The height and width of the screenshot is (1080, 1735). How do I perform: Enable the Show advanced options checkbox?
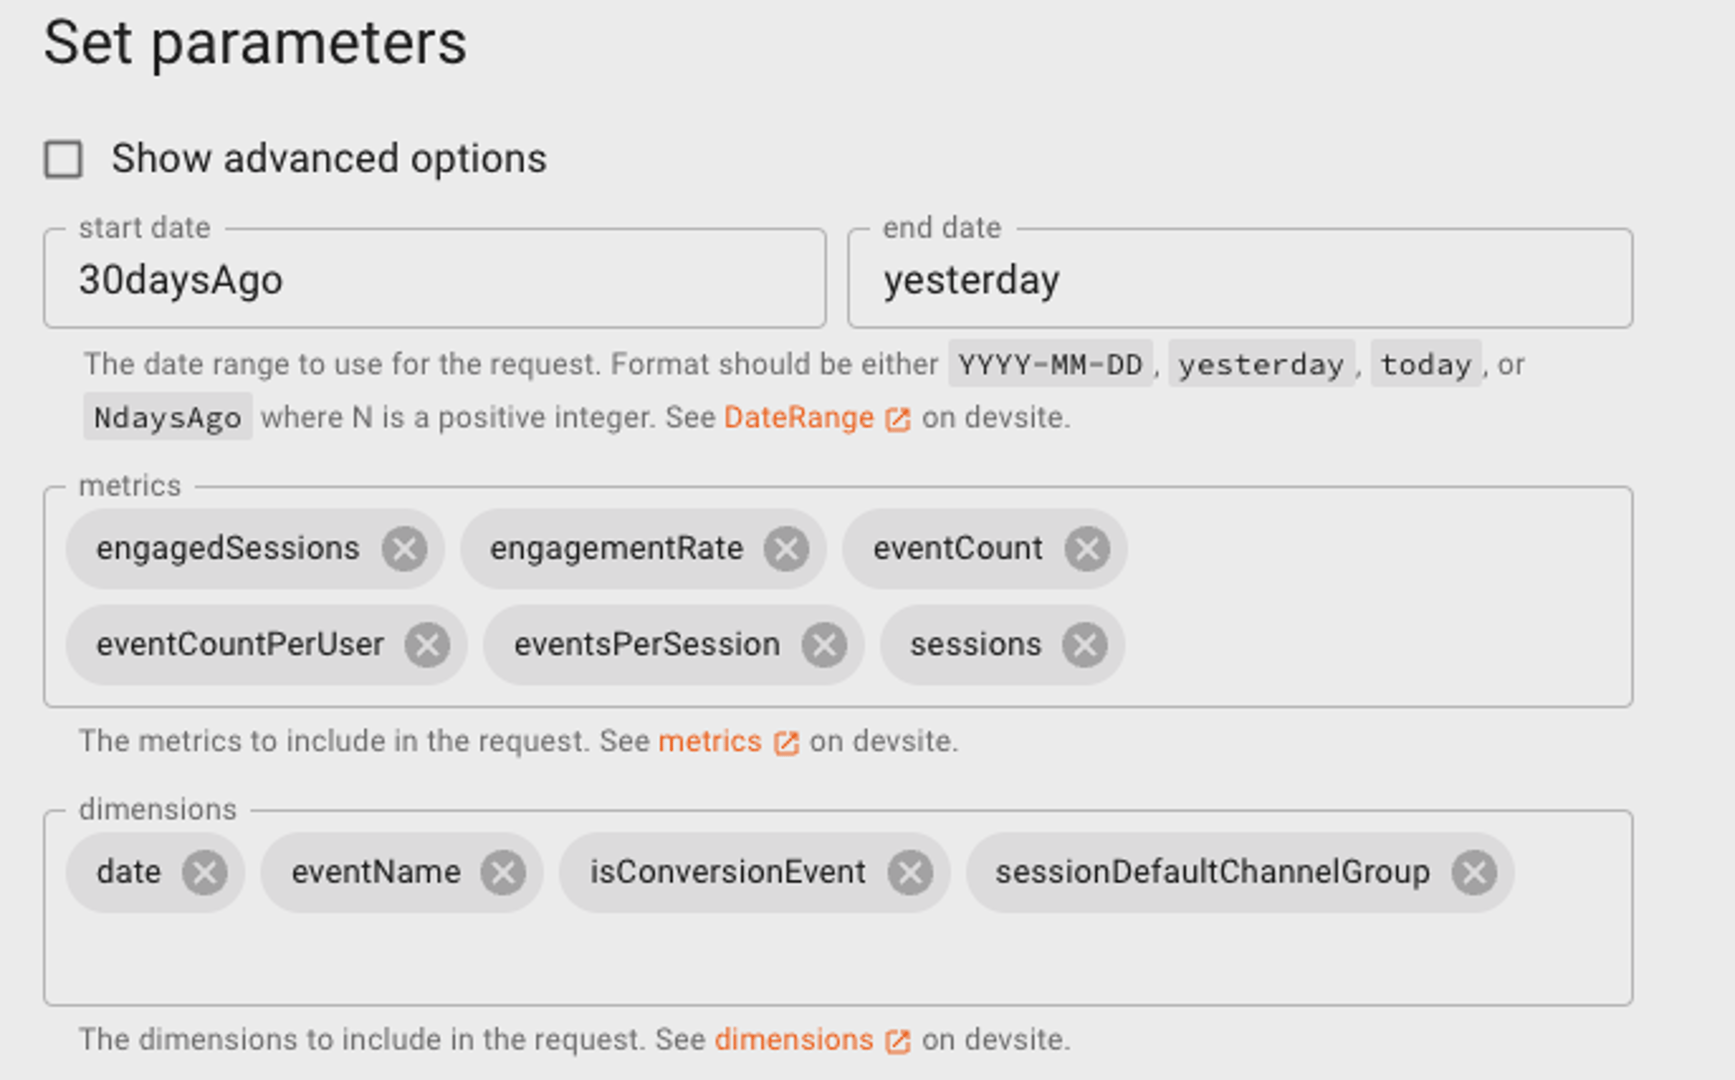click(64, 159)
